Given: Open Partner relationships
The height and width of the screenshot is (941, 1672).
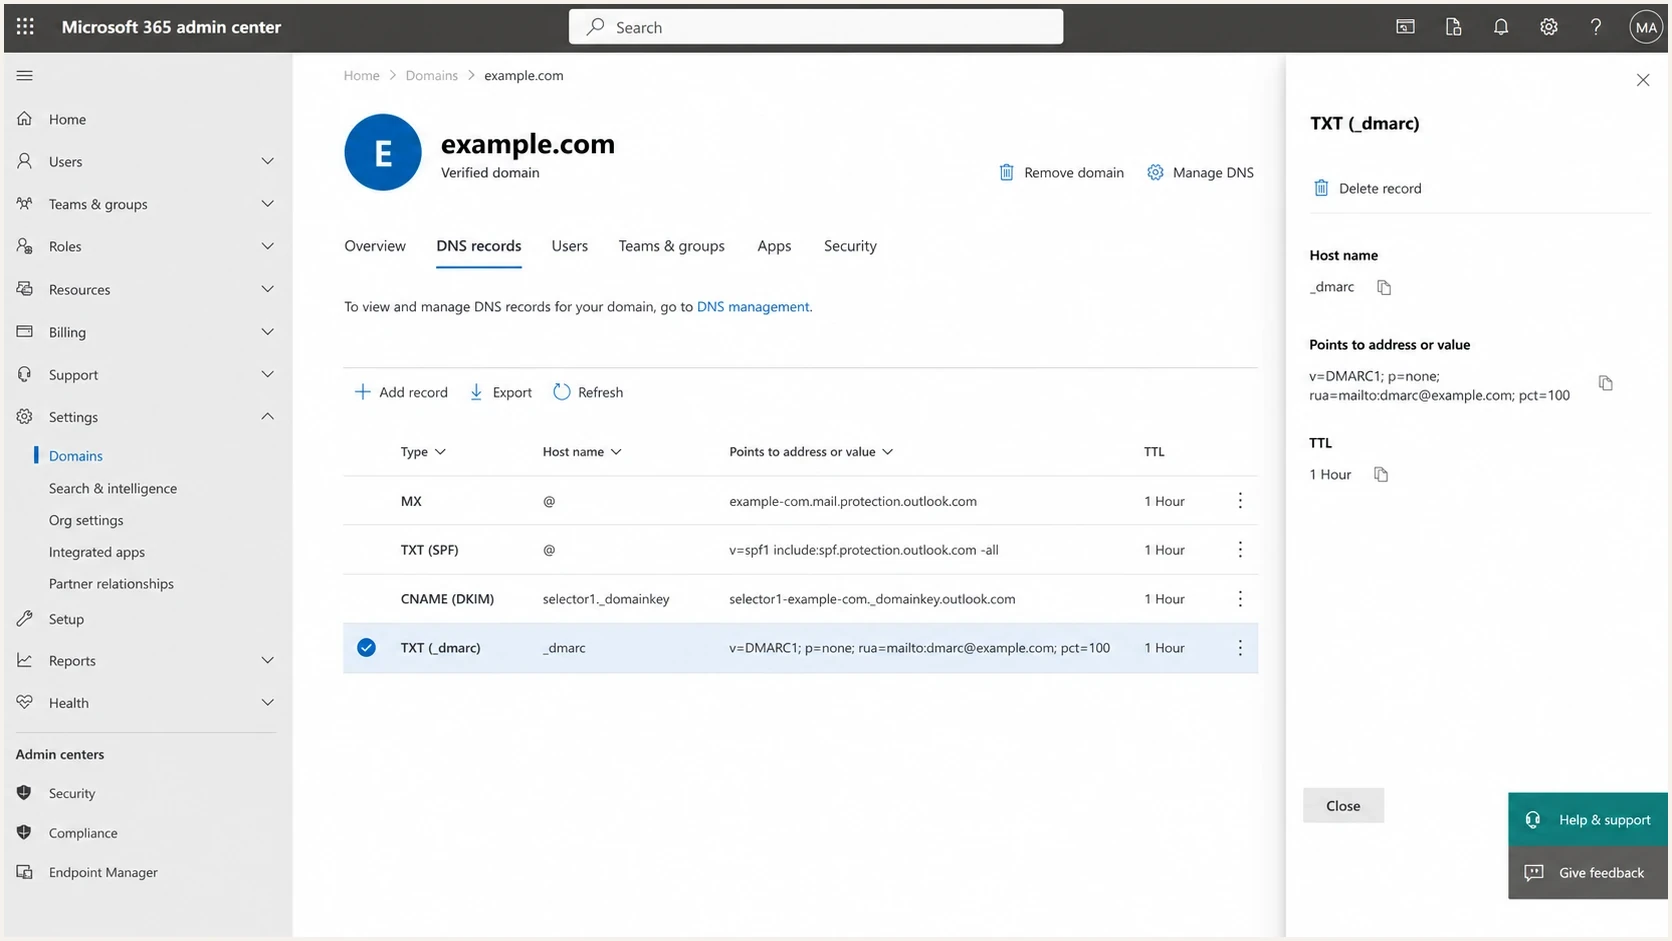Looking at the screenshot, I should pyautogui.click(x=111, y=584).
